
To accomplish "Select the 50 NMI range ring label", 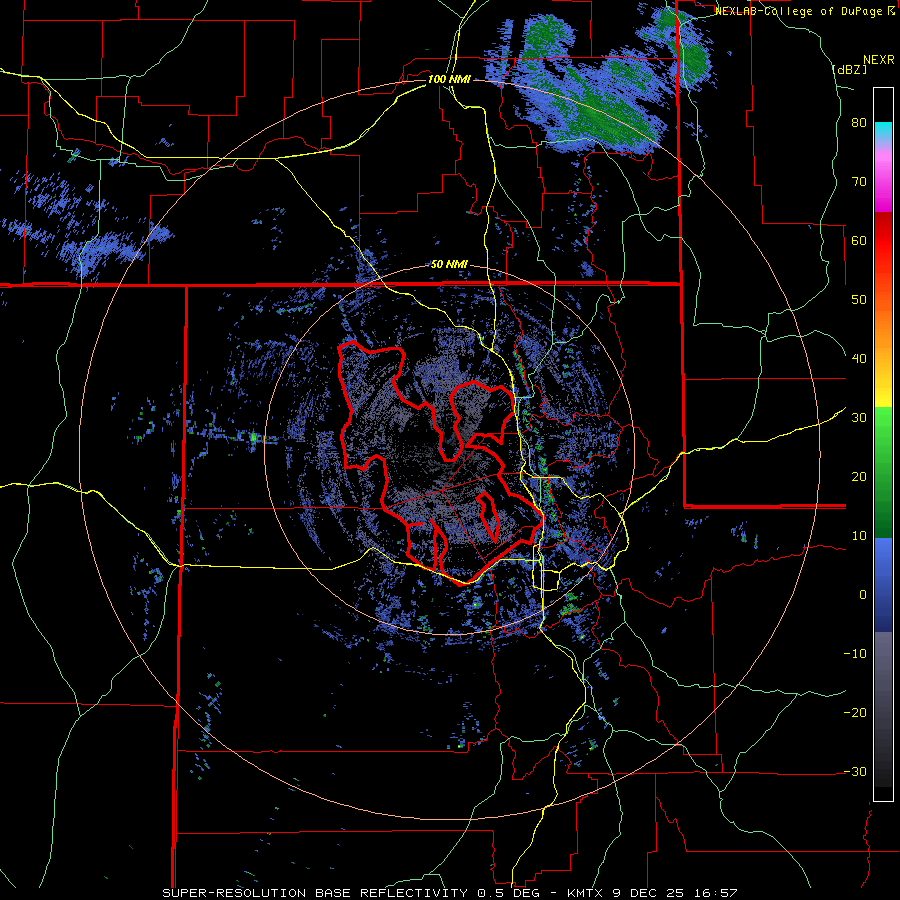I will click(449, 265).
